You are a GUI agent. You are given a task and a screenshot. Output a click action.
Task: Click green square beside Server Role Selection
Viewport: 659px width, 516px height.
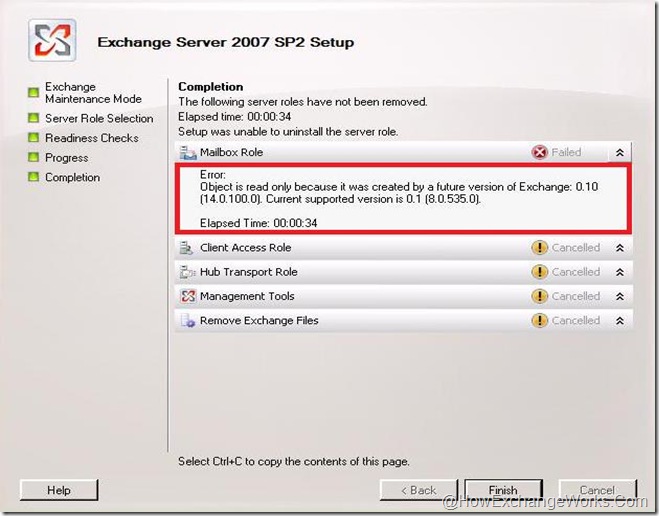tap(33, 118)
